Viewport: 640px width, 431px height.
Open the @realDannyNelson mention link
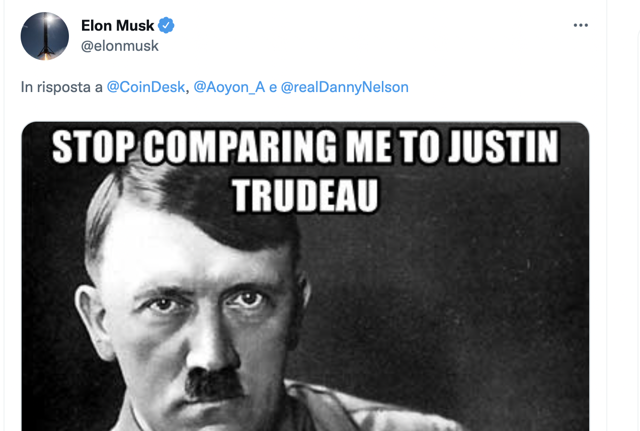tap(344, 87)
